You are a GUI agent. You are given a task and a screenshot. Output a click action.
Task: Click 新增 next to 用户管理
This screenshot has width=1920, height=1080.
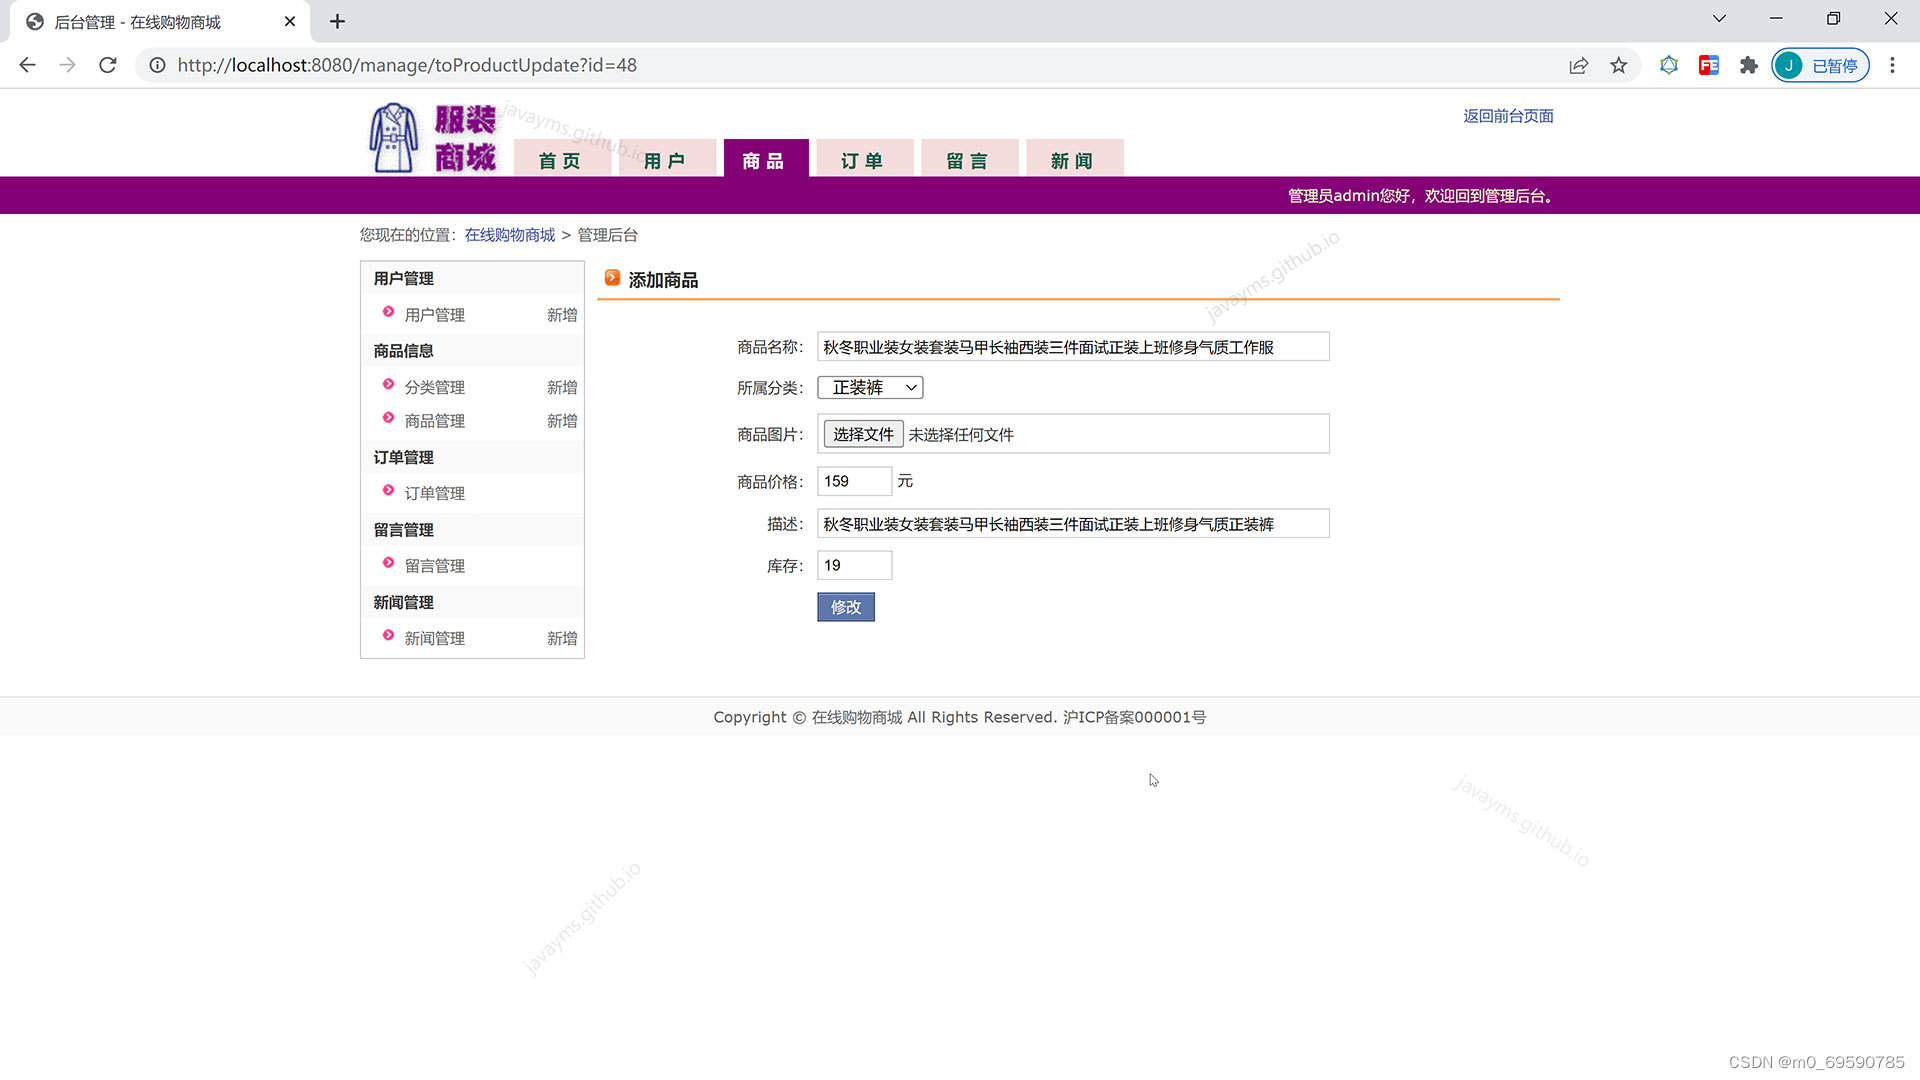click(x=562, y=315)
